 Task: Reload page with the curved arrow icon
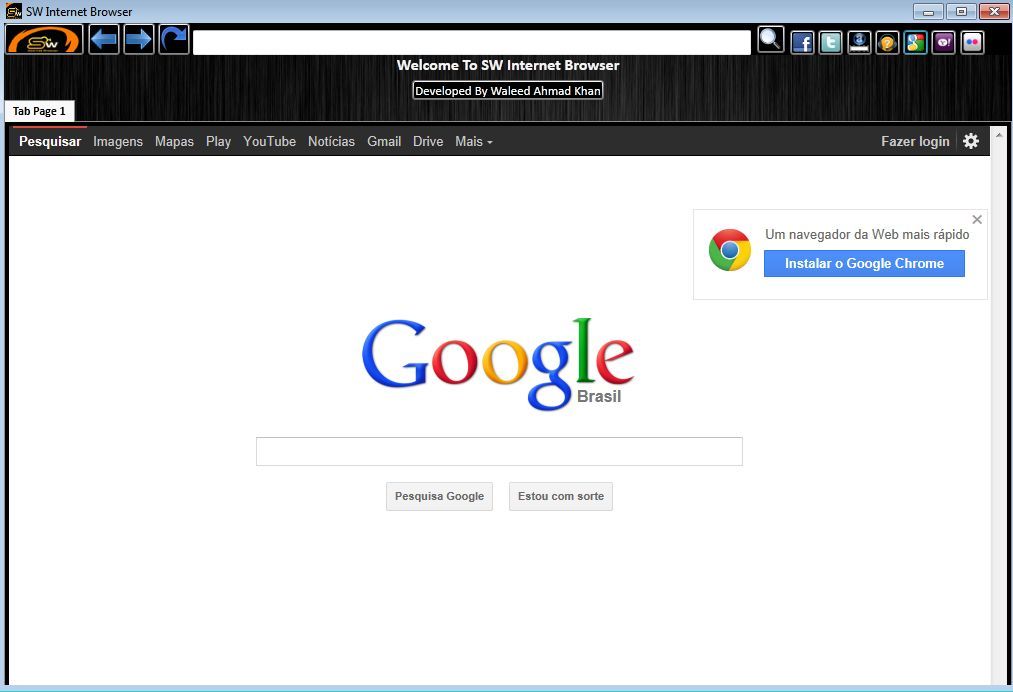(174, 40)
